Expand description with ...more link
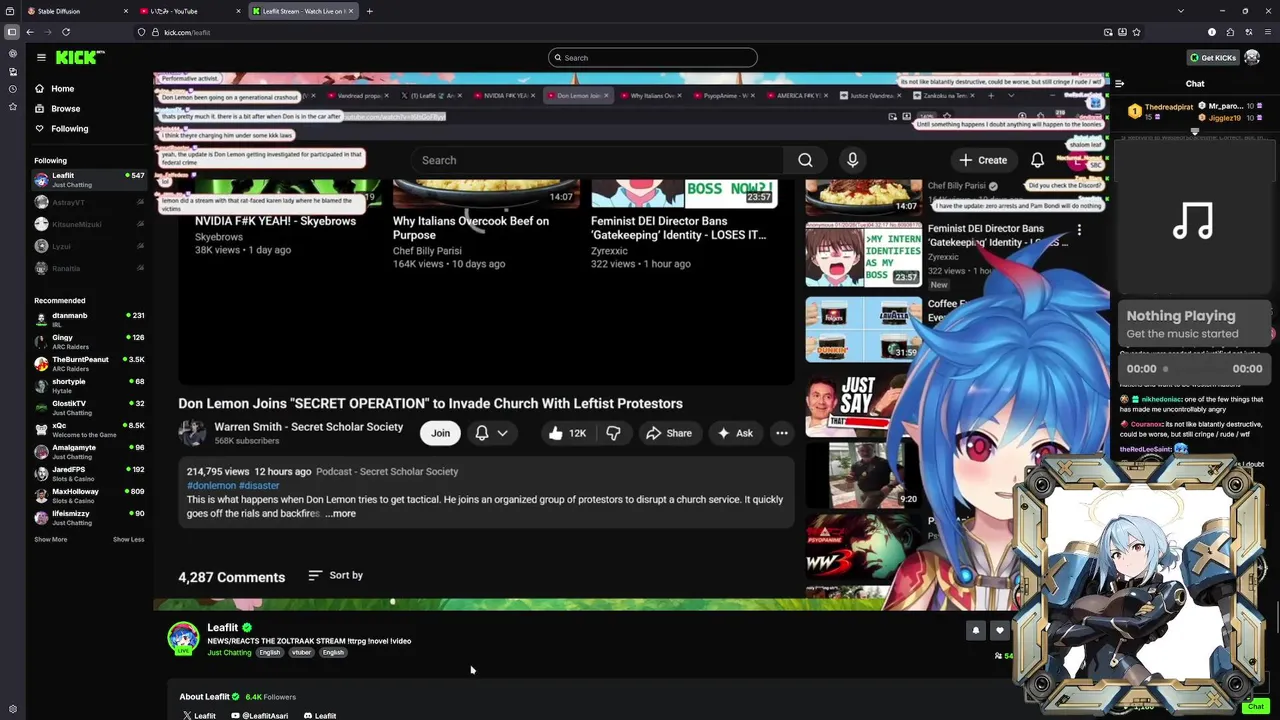Image resolution: width=1280 pixels, height=720 pixels. [340, 514]
